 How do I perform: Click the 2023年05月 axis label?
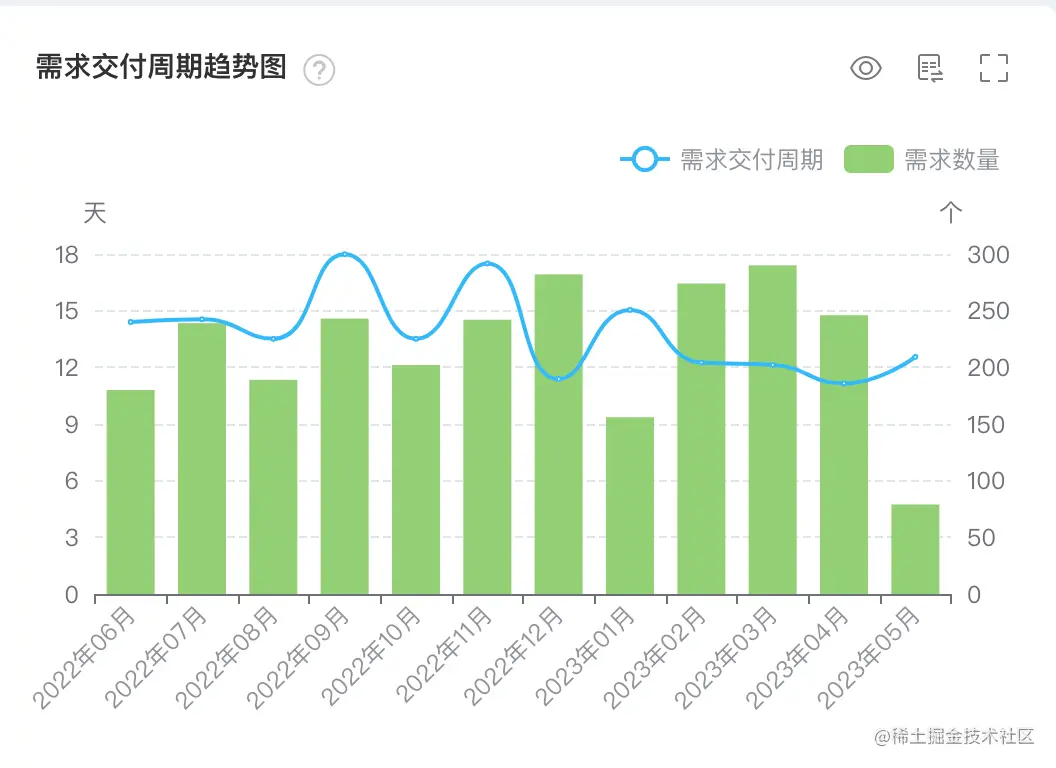(869, 658)
